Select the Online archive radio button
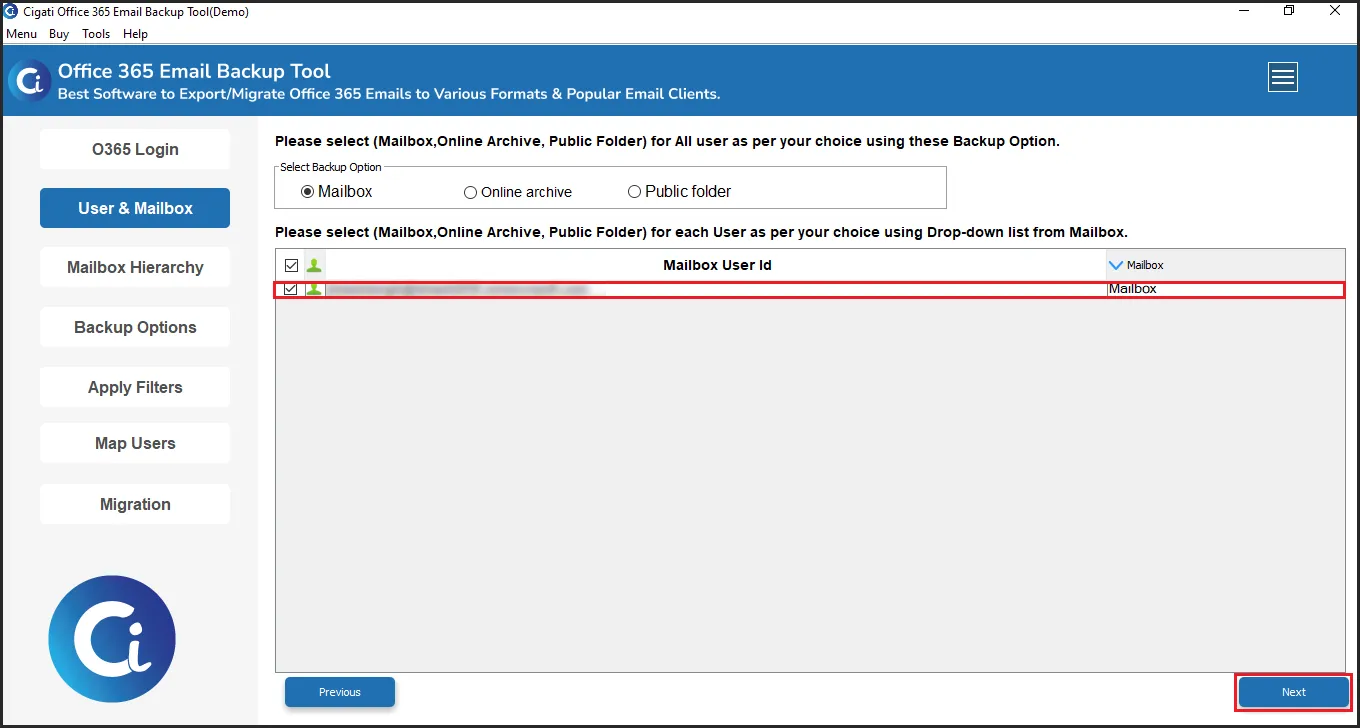Image resolution: width=1360 pixels, height=728 pixels. pos(470,192)
